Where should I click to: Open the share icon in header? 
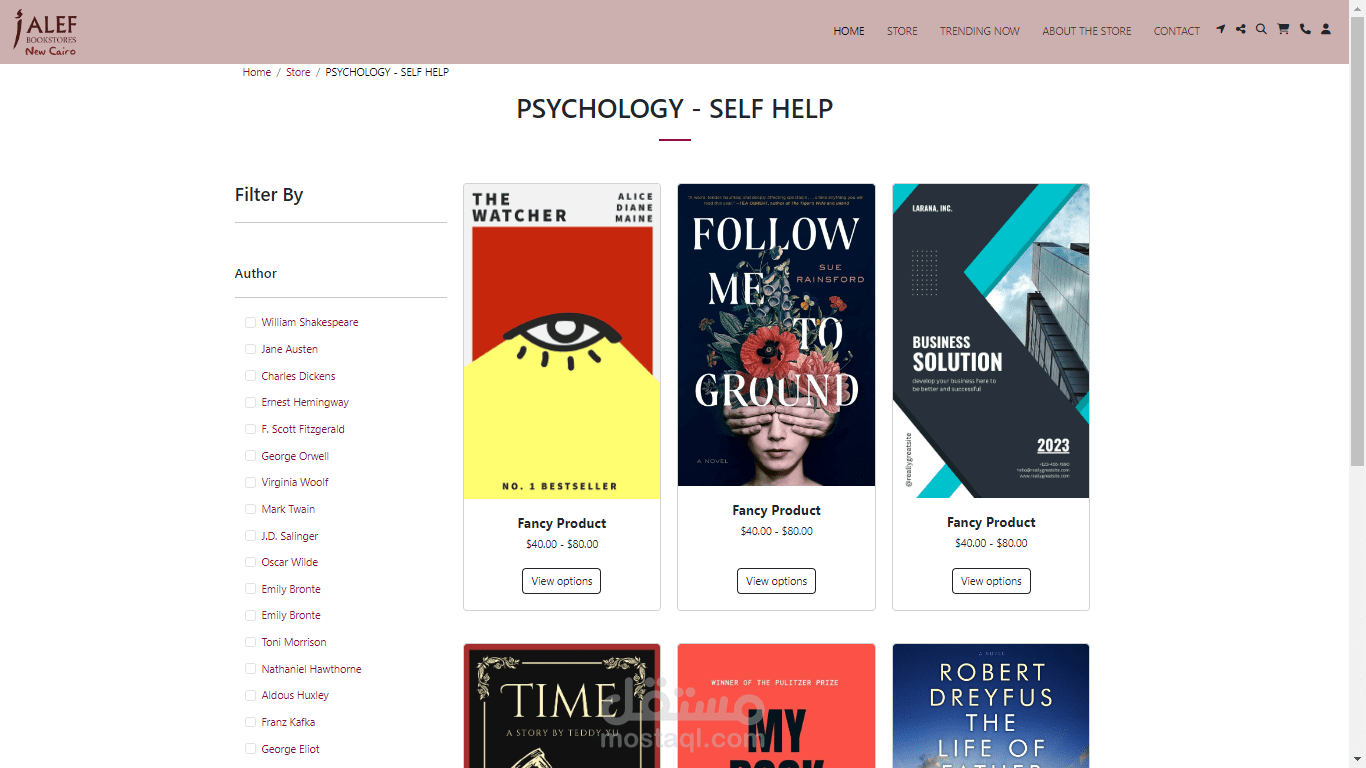(1241, 30)
